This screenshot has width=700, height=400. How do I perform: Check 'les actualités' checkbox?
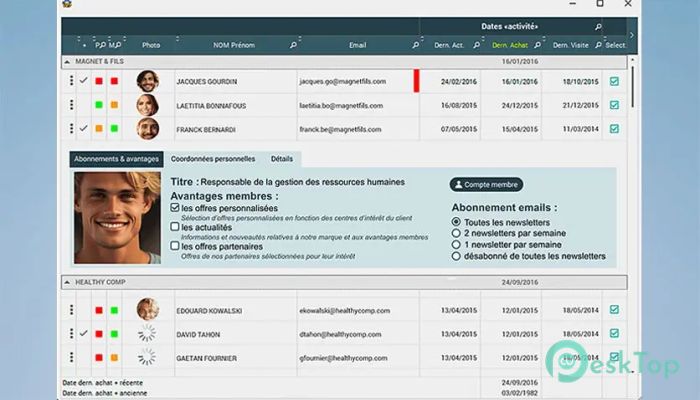pyautogui.click(x=175, y=227)
